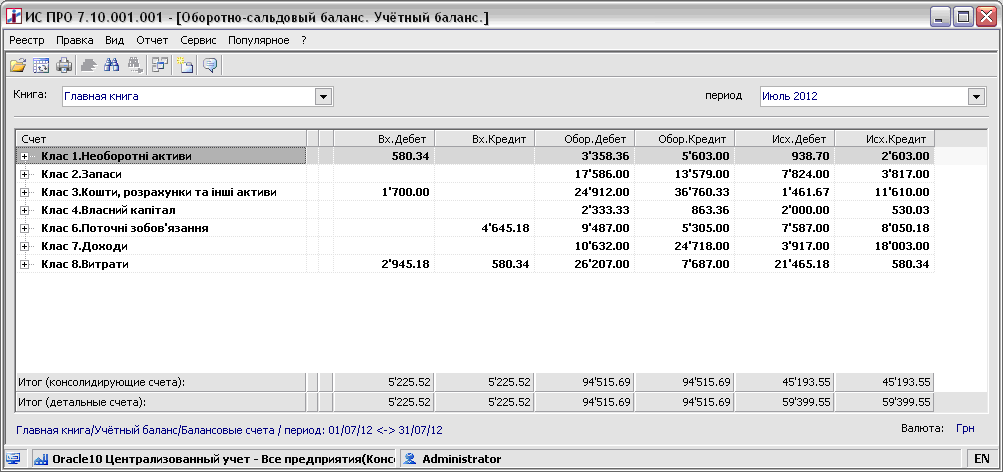The image size is (1003, 472).
Task: Click the Исх.Дебет column header
Action: [785, 138]
